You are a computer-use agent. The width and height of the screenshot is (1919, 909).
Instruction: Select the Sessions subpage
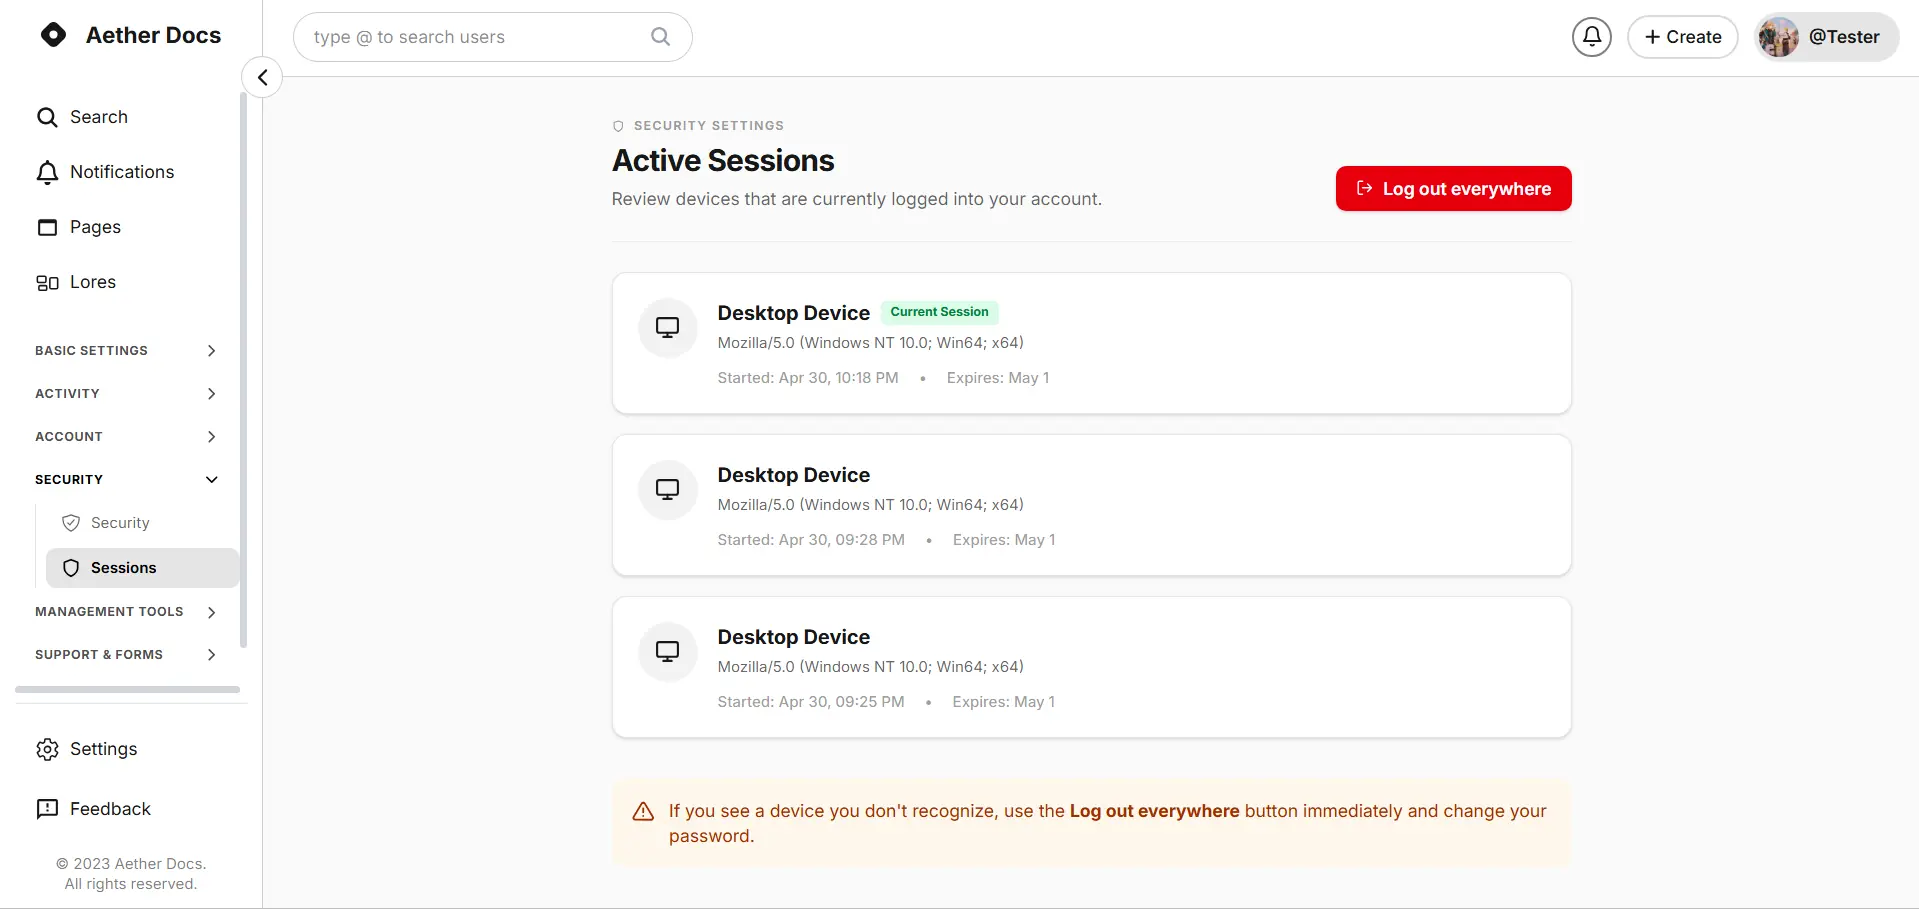click(142, 568)
